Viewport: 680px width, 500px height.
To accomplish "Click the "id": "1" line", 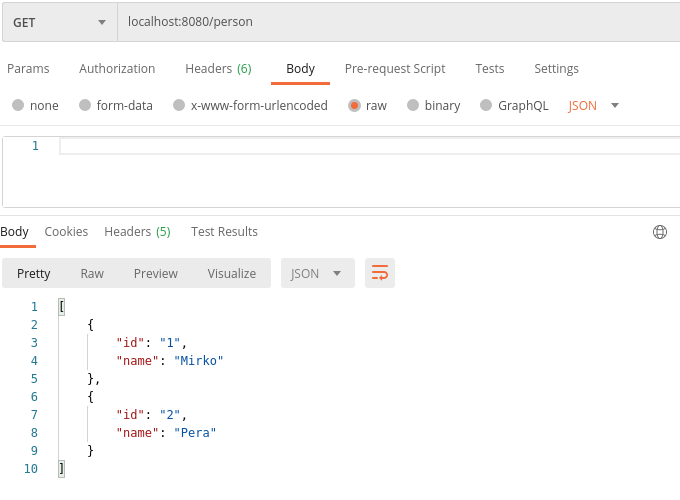I will (x=151, y=343).
